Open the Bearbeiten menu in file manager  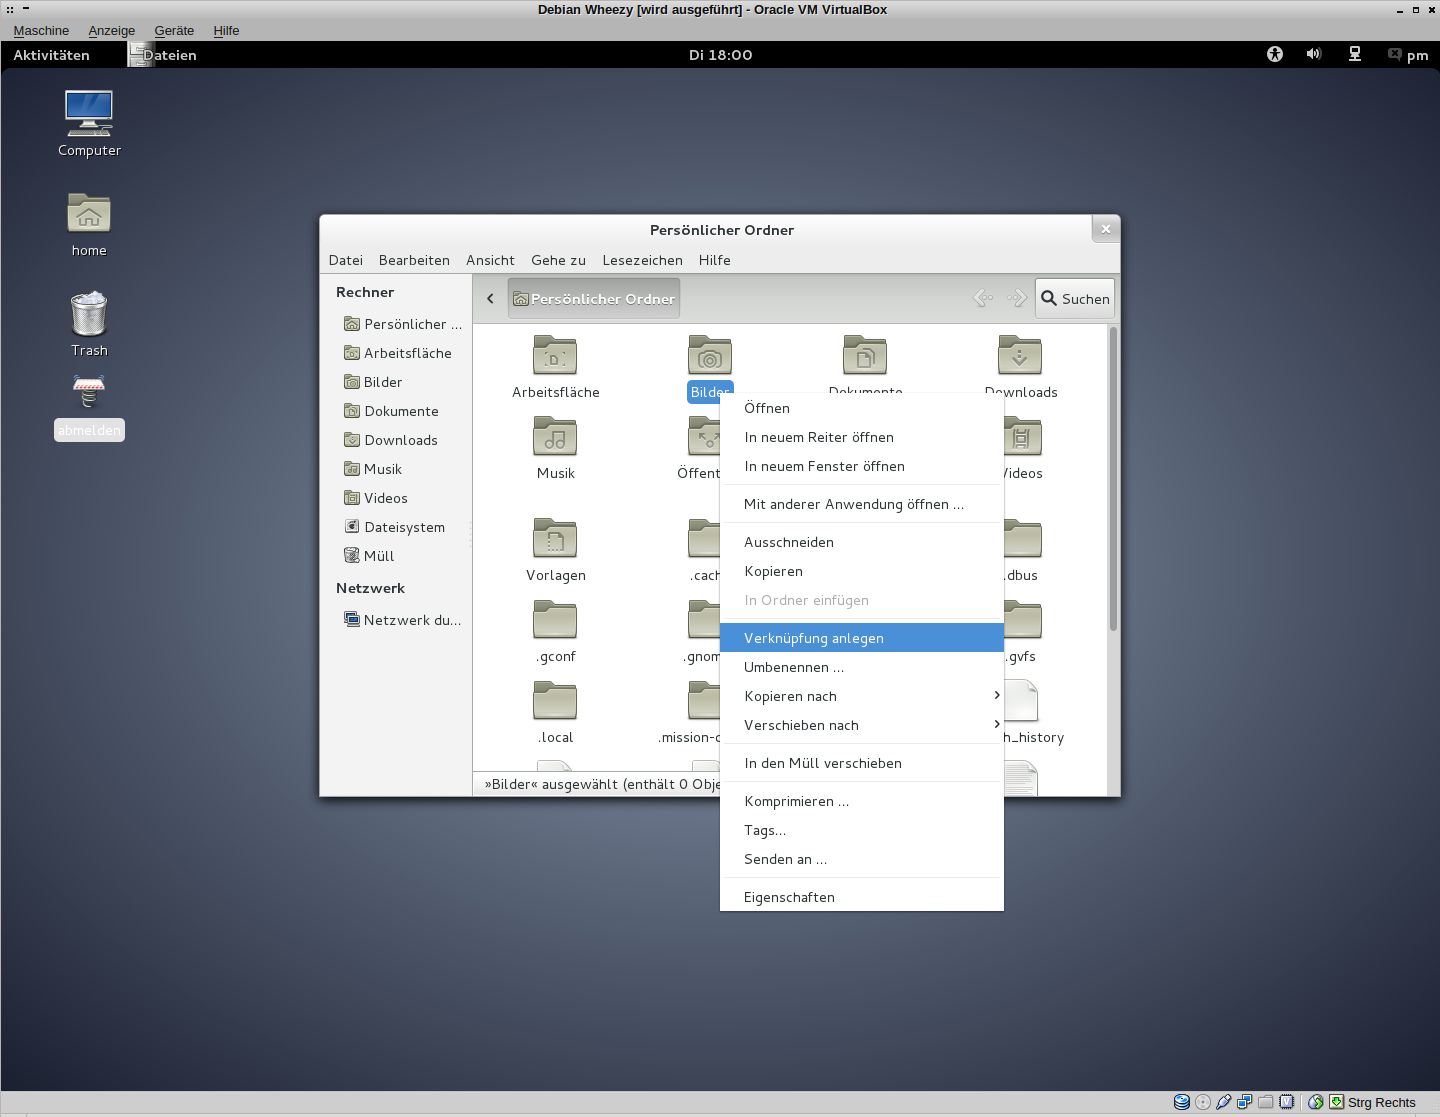point(414,260)
